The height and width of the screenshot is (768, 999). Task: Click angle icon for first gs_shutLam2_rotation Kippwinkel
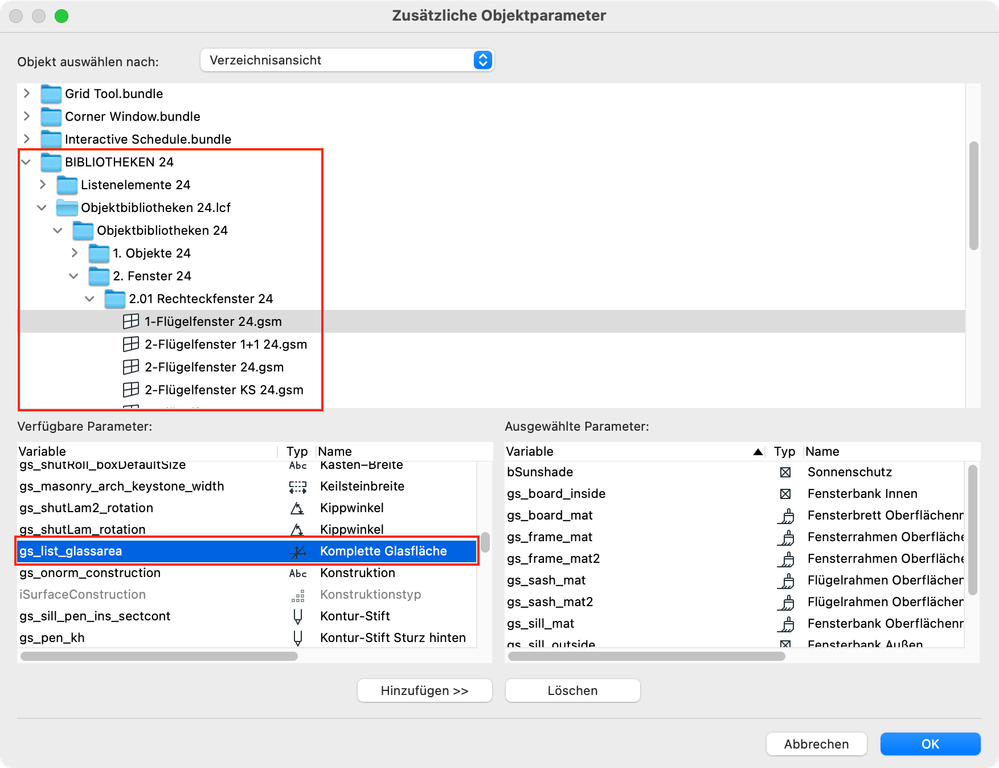click(297, 509)
